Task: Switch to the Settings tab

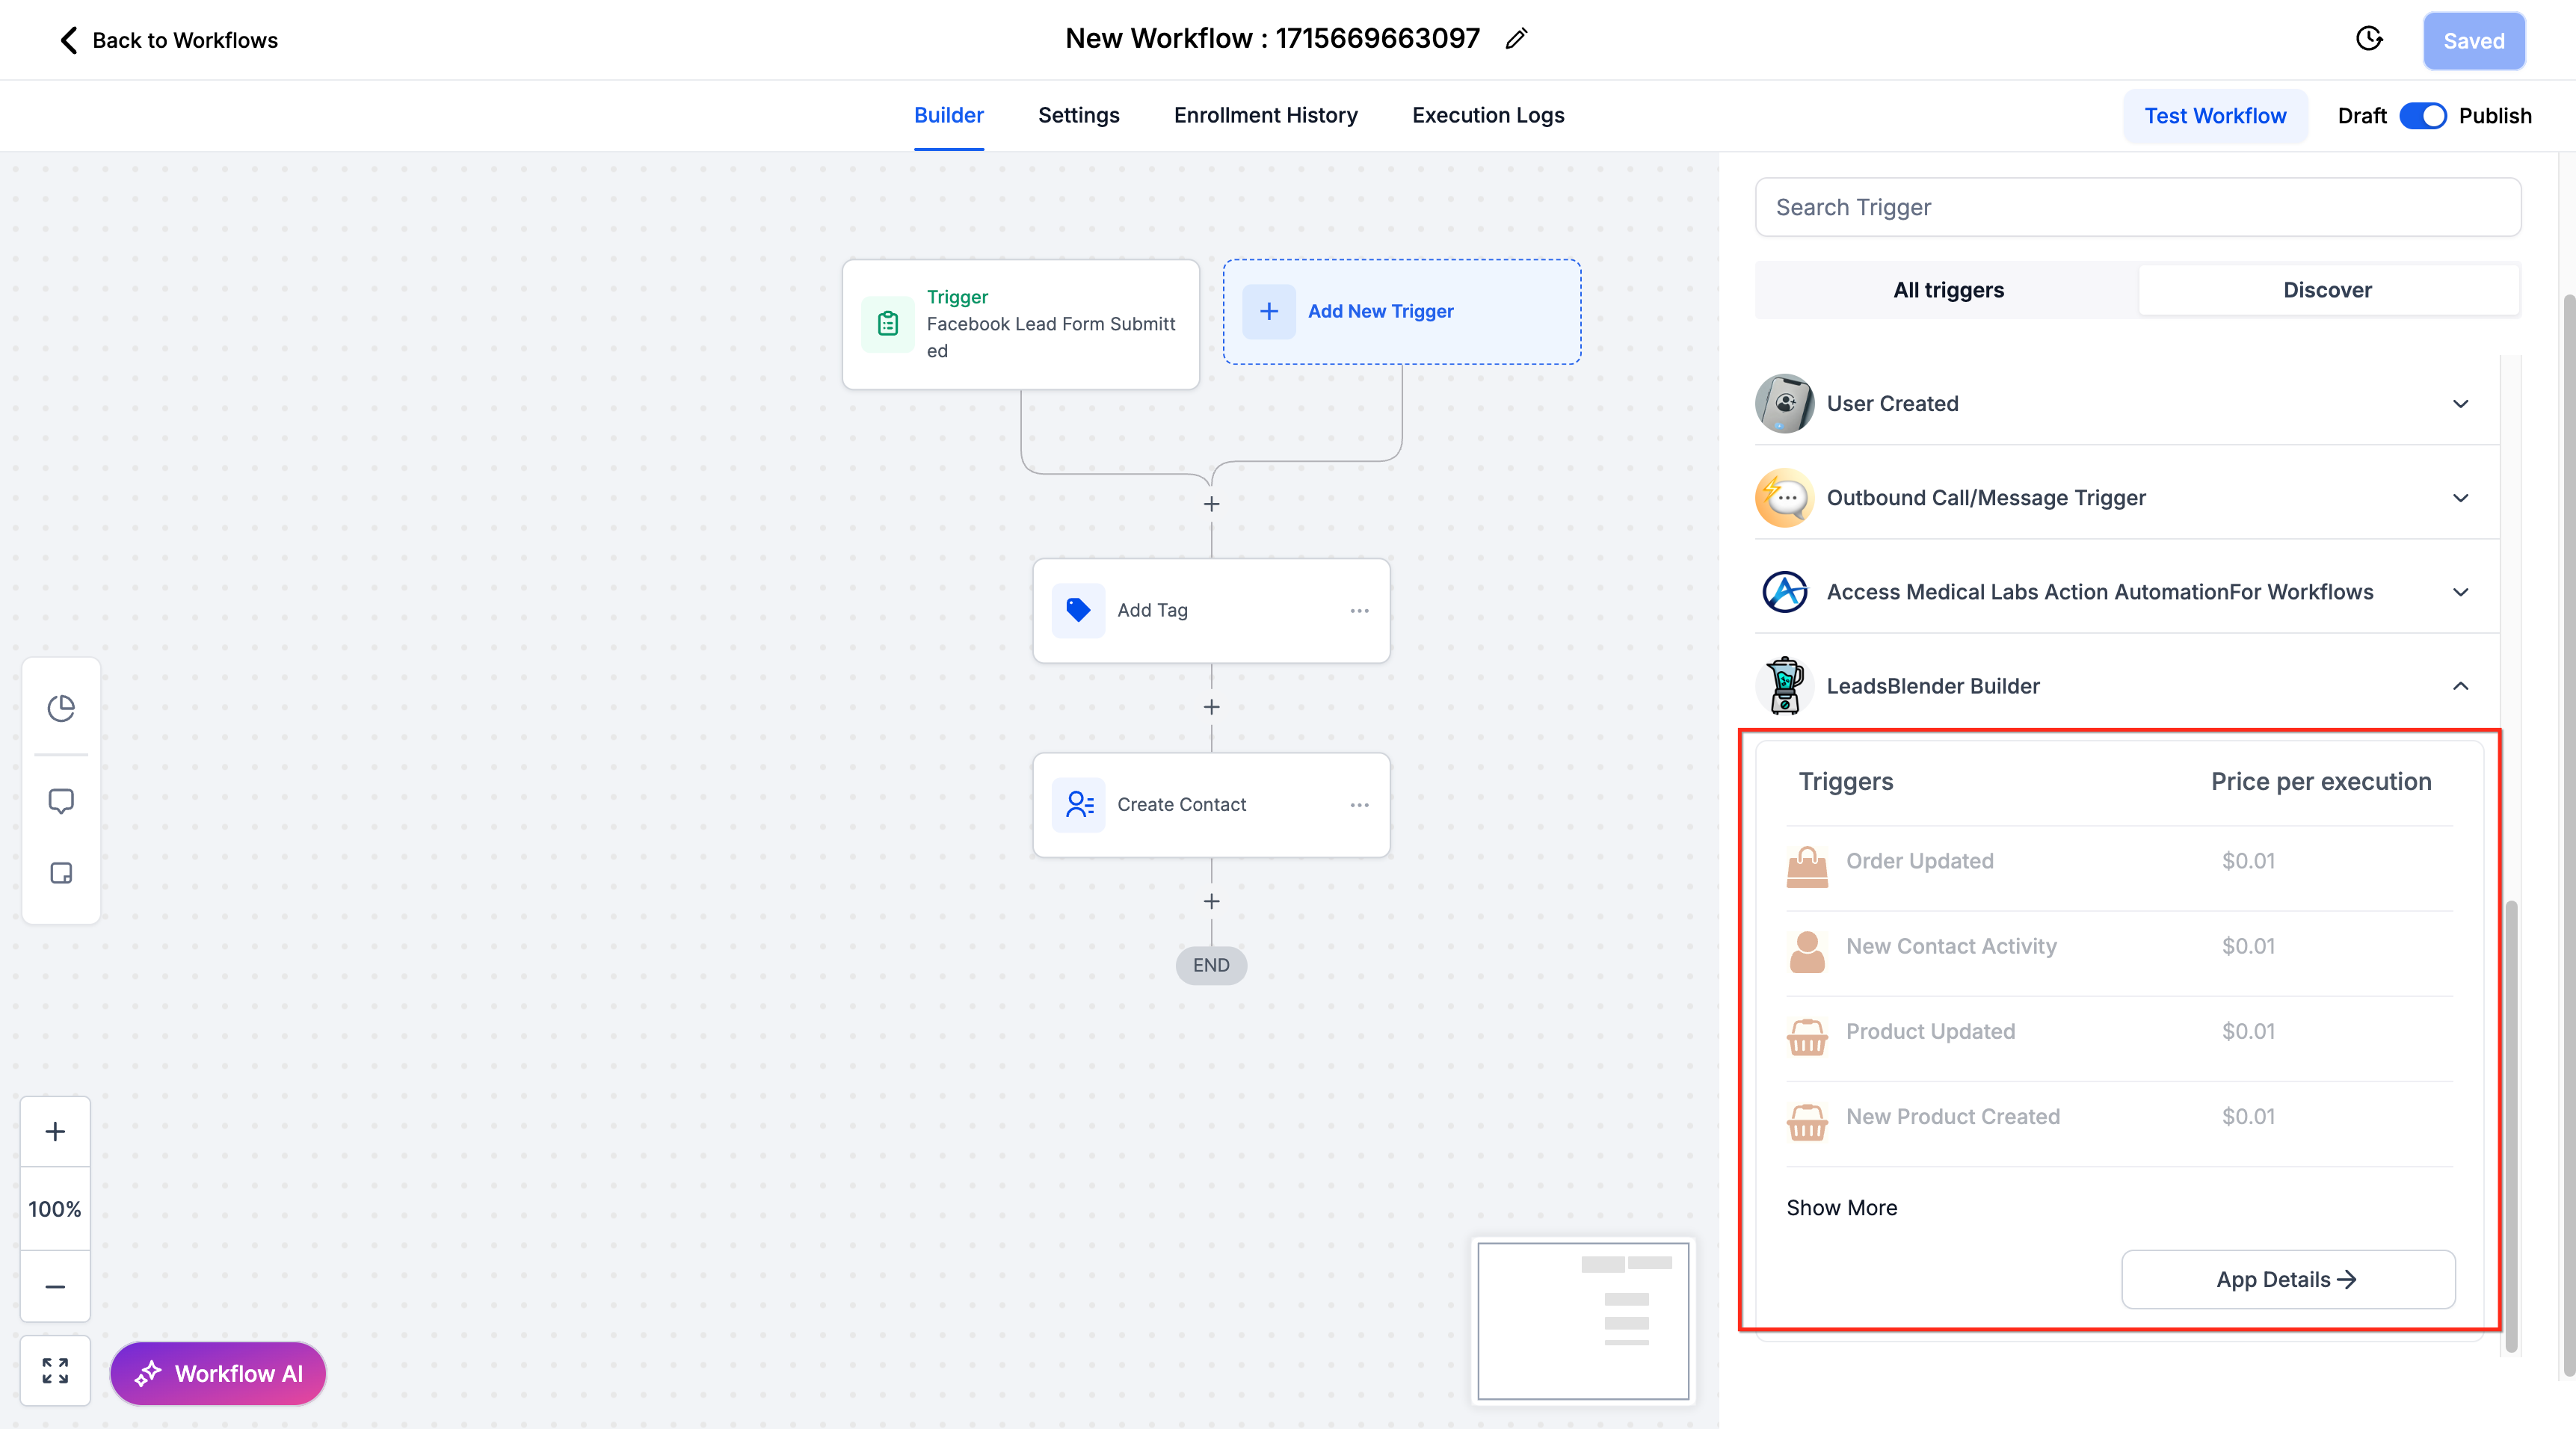Action: pyautogui.click(x=1078, y=115)
